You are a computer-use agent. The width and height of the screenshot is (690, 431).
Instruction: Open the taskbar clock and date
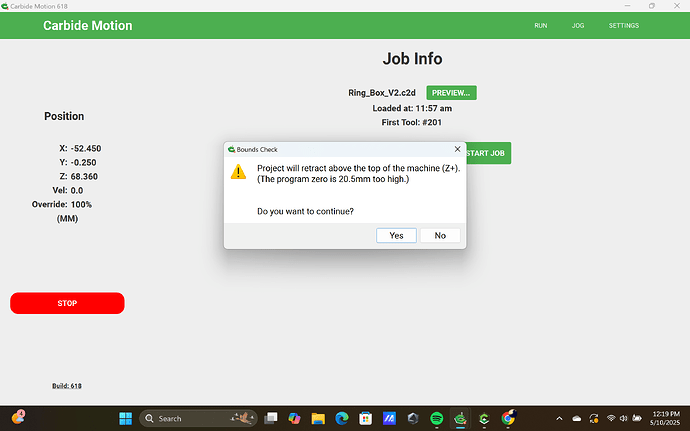[665, 418]
